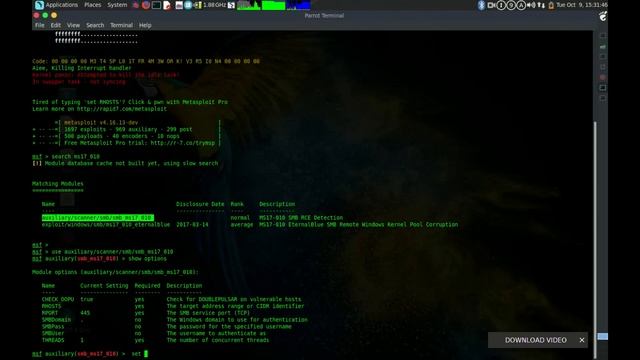640x360 pixels.
Task: Dismiss the Download Video popup with X
Action: tap(582, 340)
